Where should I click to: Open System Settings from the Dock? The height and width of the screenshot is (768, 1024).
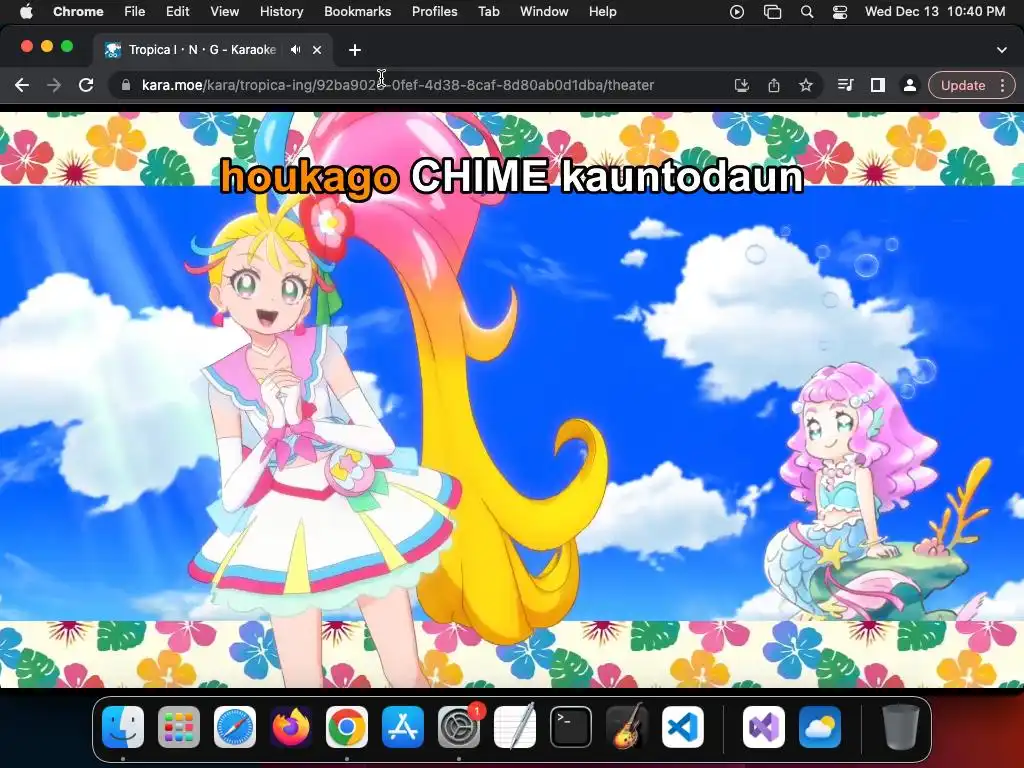[459, 726]
